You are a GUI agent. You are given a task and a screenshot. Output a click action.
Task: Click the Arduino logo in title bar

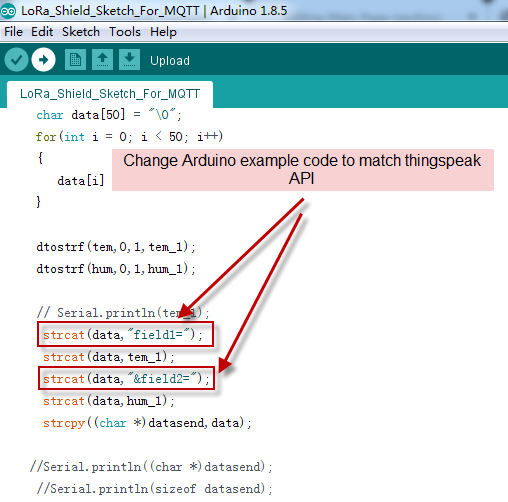click(x=8, y=11)
